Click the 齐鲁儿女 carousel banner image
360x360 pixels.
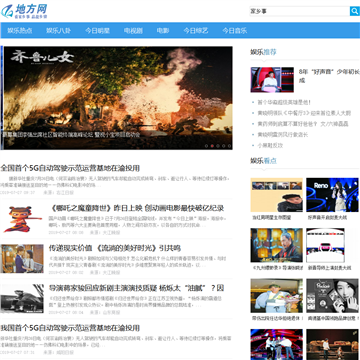coord(118,98)
